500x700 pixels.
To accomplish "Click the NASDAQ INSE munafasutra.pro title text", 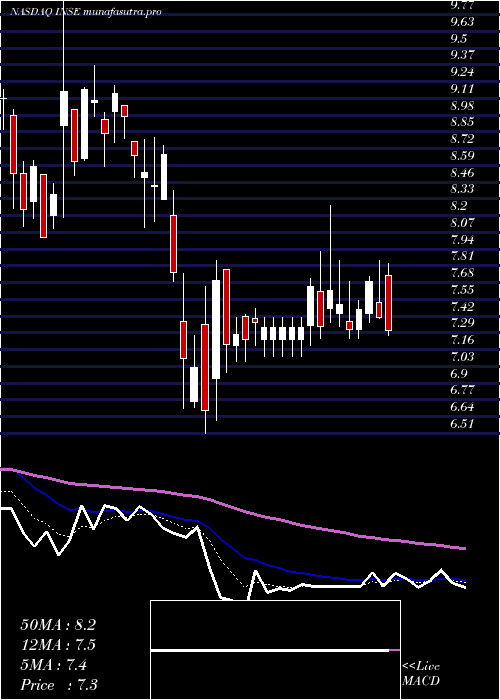I will click(x=85, y=12).
